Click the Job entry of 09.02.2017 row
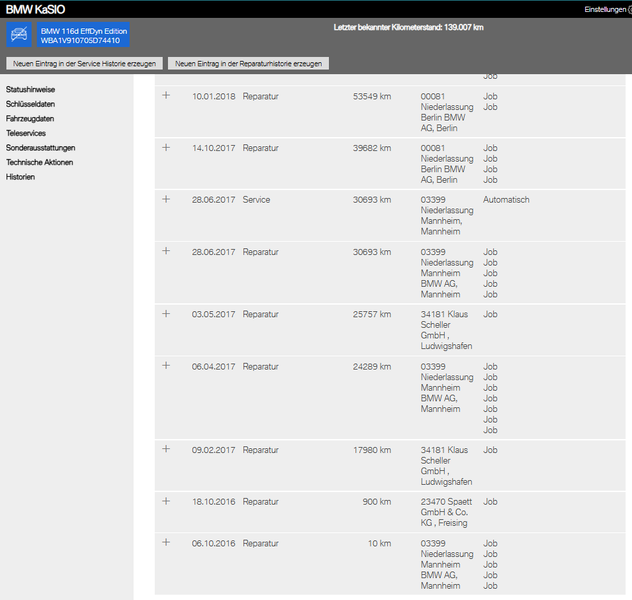The height and width of the screenshot is (600, 632). pos(490,450)
